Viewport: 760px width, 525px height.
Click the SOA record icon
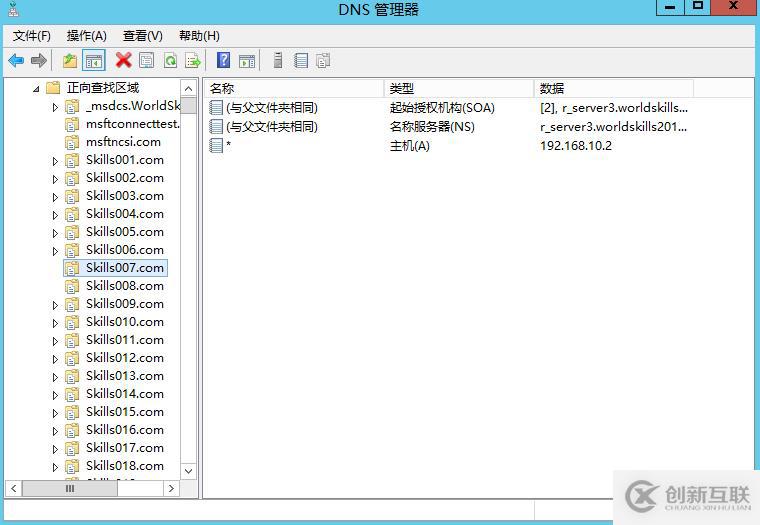click(216, 108)
